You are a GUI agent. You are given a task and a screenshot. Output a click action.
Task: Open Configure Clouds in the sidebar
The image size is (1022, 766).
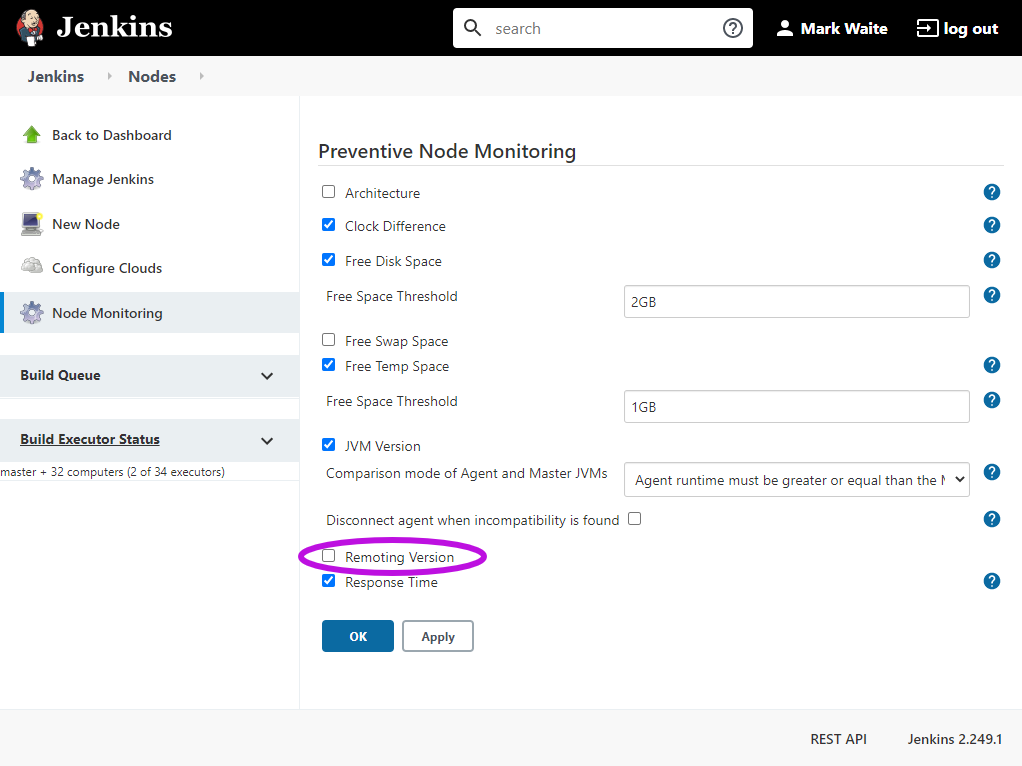[107, 268]
